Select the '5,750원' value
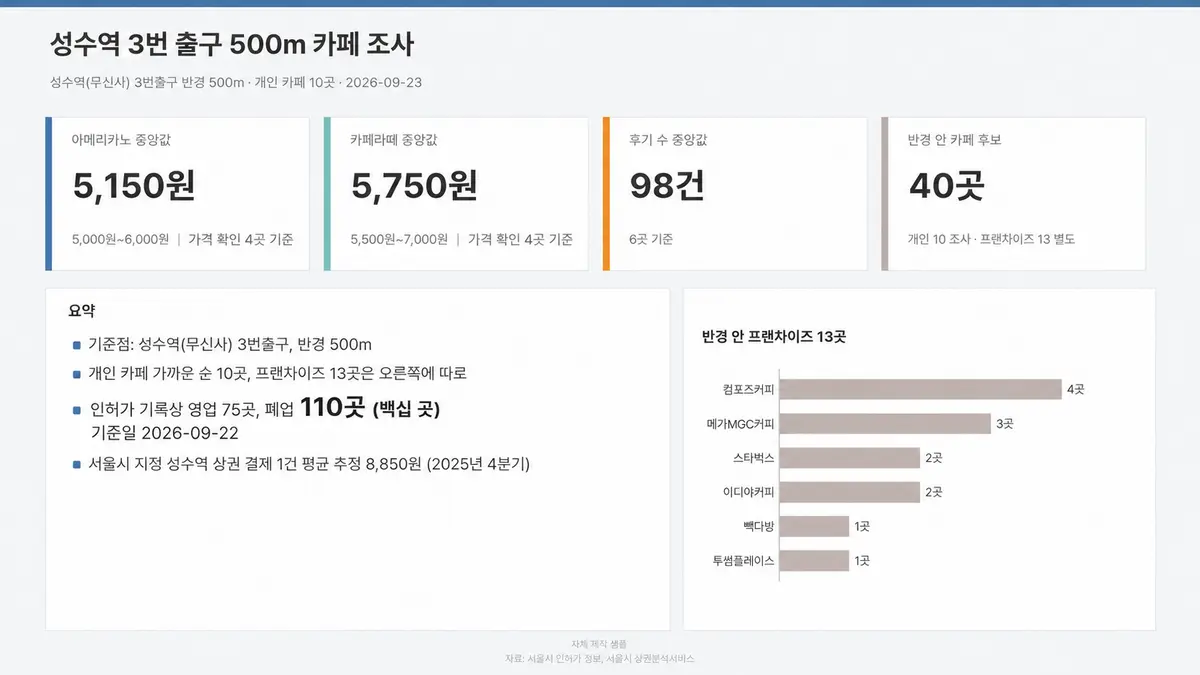 coord(414,186)
